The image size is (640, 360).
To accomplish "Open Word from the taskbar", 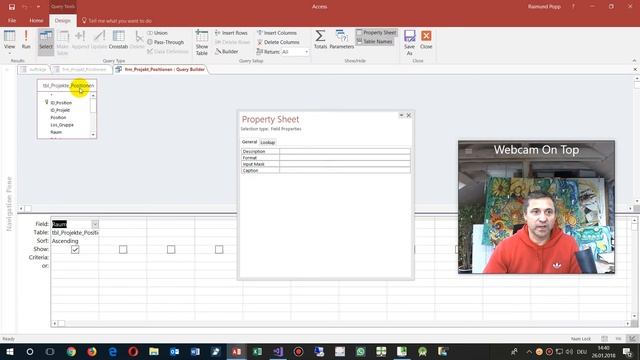I will [x=195, y=351].
